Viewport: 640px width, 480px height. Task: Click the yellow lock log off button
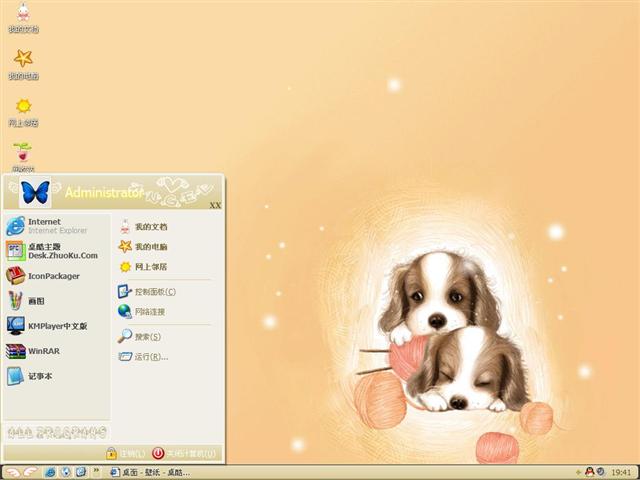point(125,453)
